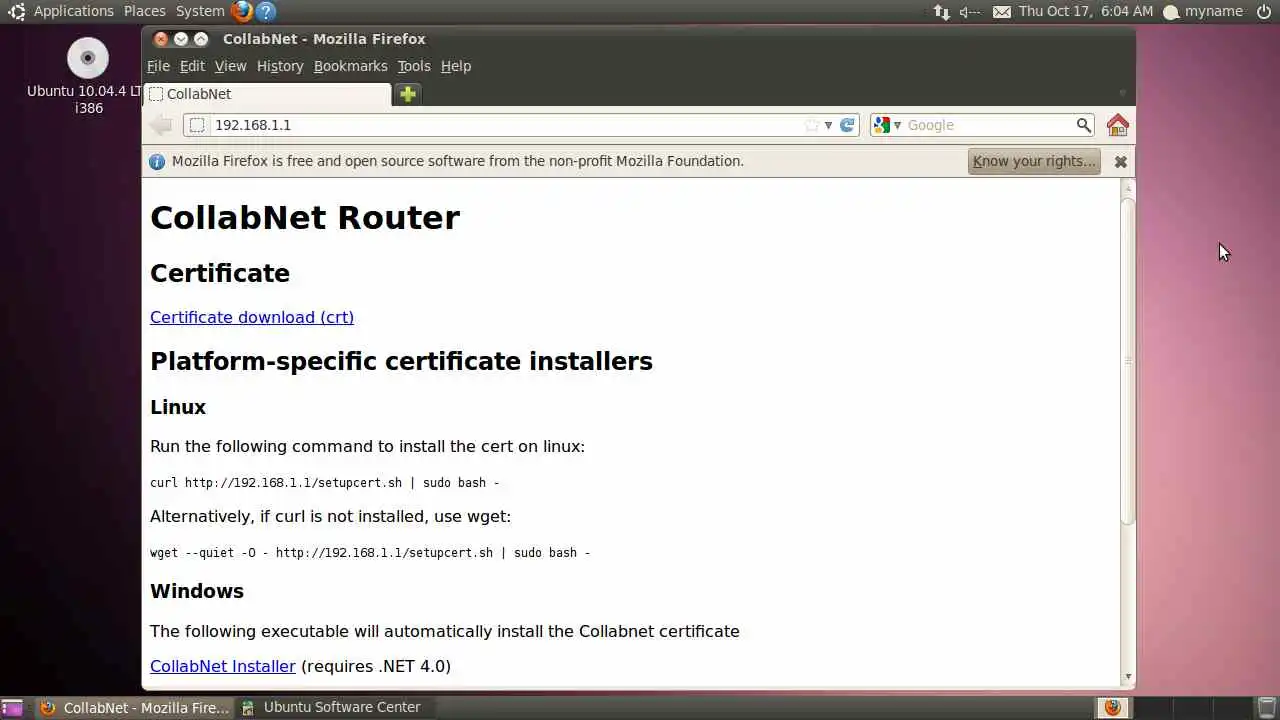The image size is (1280, 720).
Task: Click the site identity icon in URL bar
Action: [x=197, y=125]
